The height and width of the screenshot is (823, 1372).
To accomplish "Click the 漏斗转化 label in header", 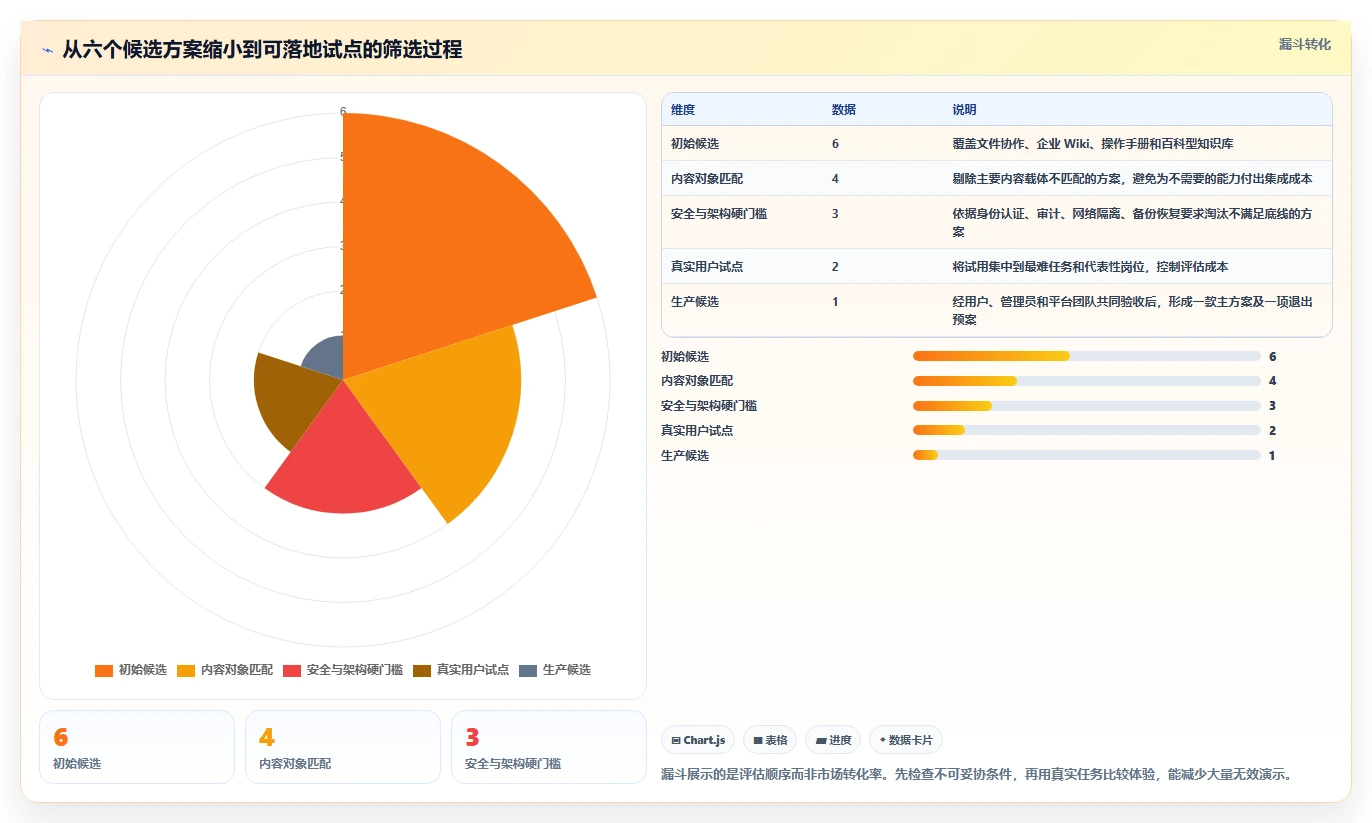I will (1304, 44).
